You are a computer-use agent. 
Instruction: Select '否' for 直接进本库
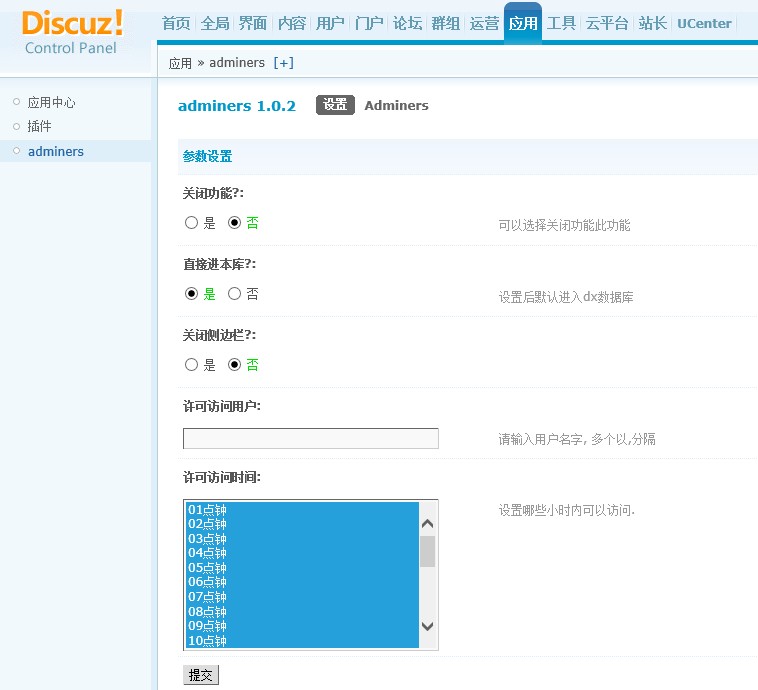(x=235, y=294)
